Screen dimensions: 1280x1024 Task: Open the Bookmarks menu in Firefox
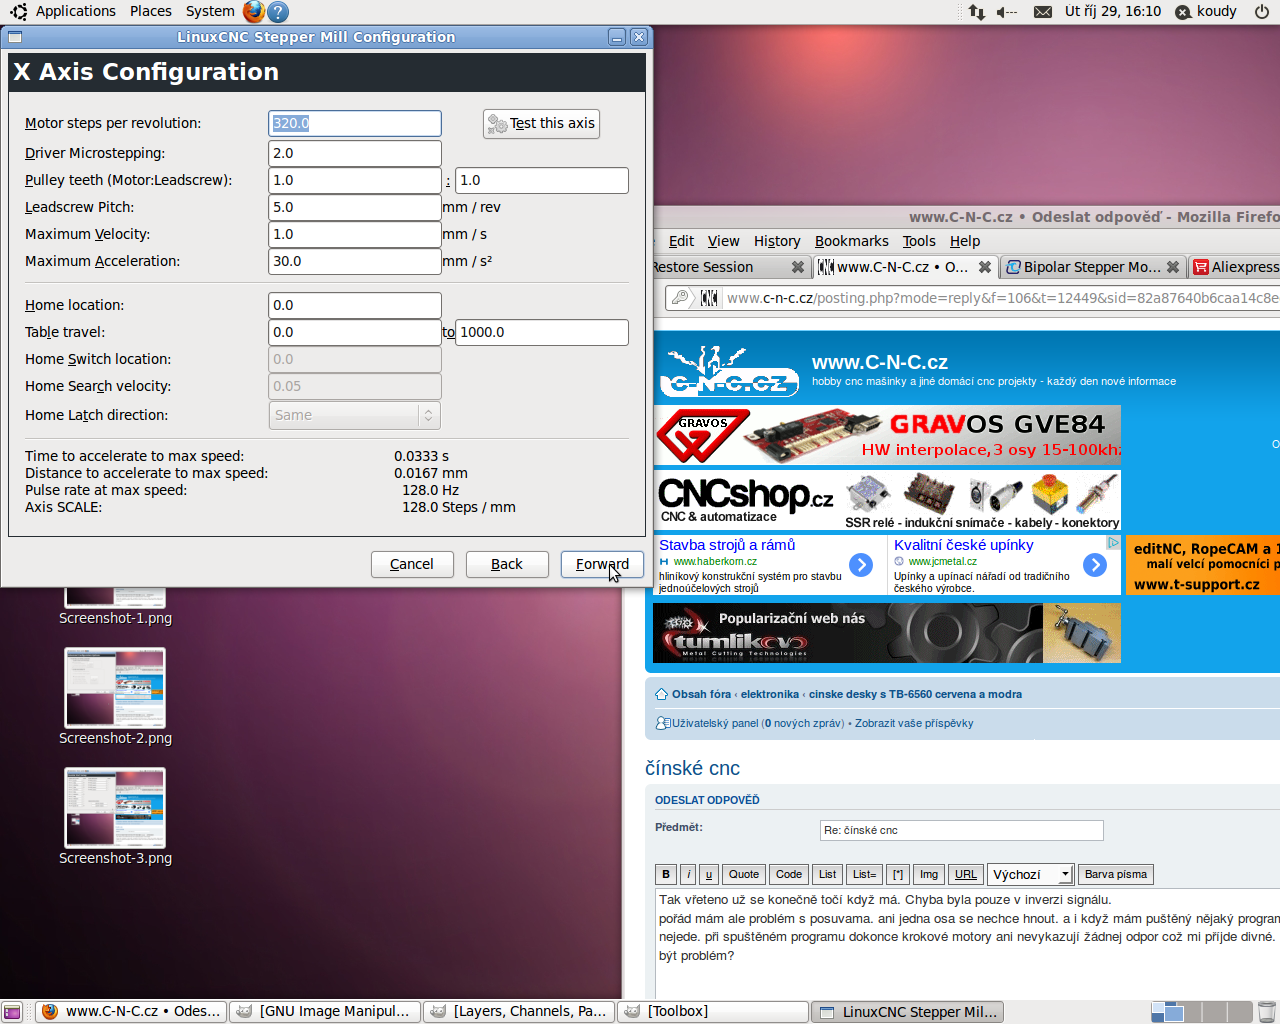(x=851, y=241)
